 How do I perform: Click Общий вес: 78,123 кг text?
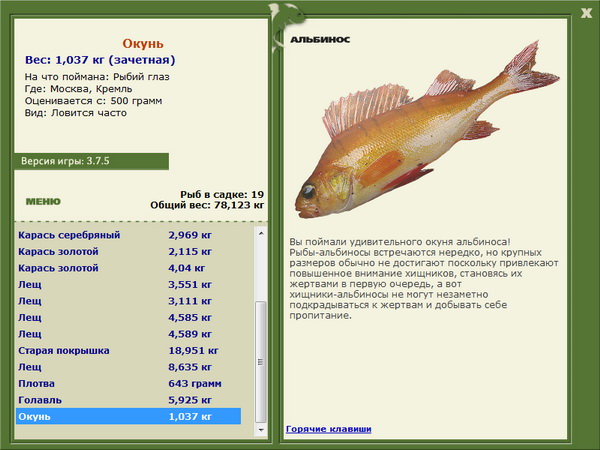pyautogui.click(x=207, y=205)
